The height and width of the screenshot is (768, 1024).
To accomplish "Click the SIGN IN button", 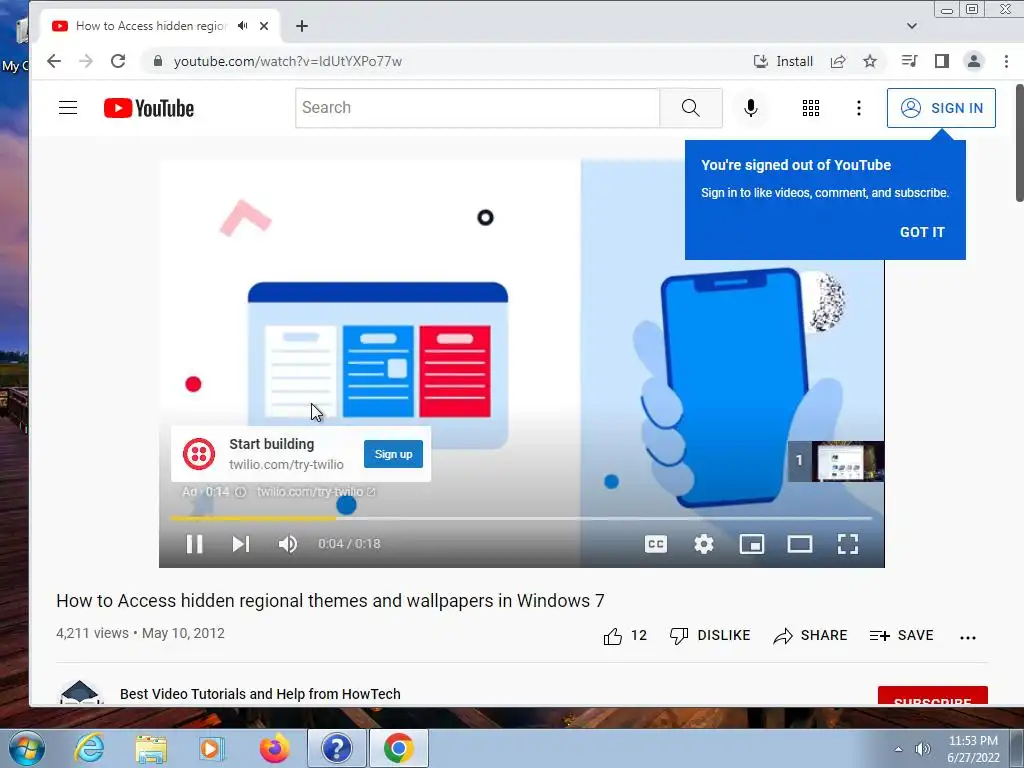I will pyautogui.click(x=941, y=108).
